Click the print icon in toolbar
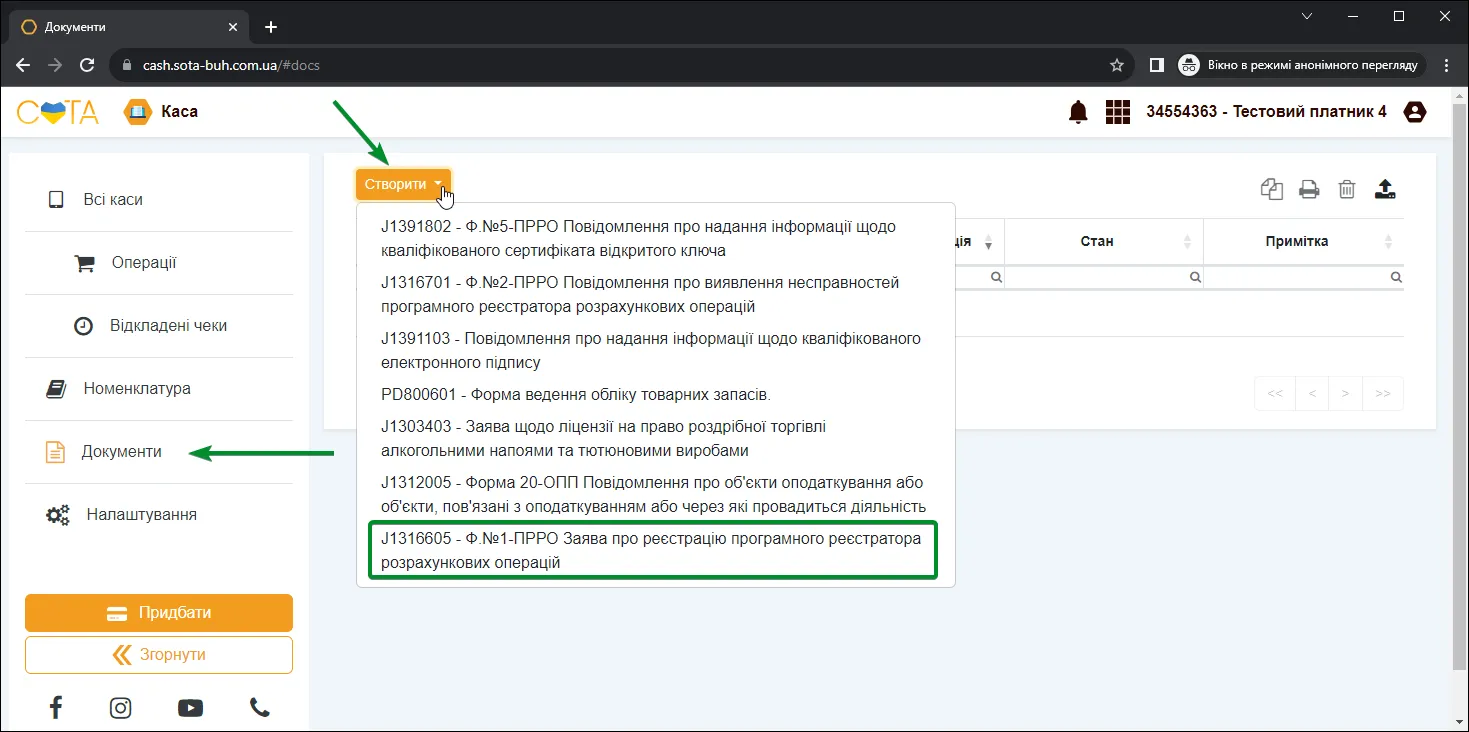 (x=1309, y=189)
